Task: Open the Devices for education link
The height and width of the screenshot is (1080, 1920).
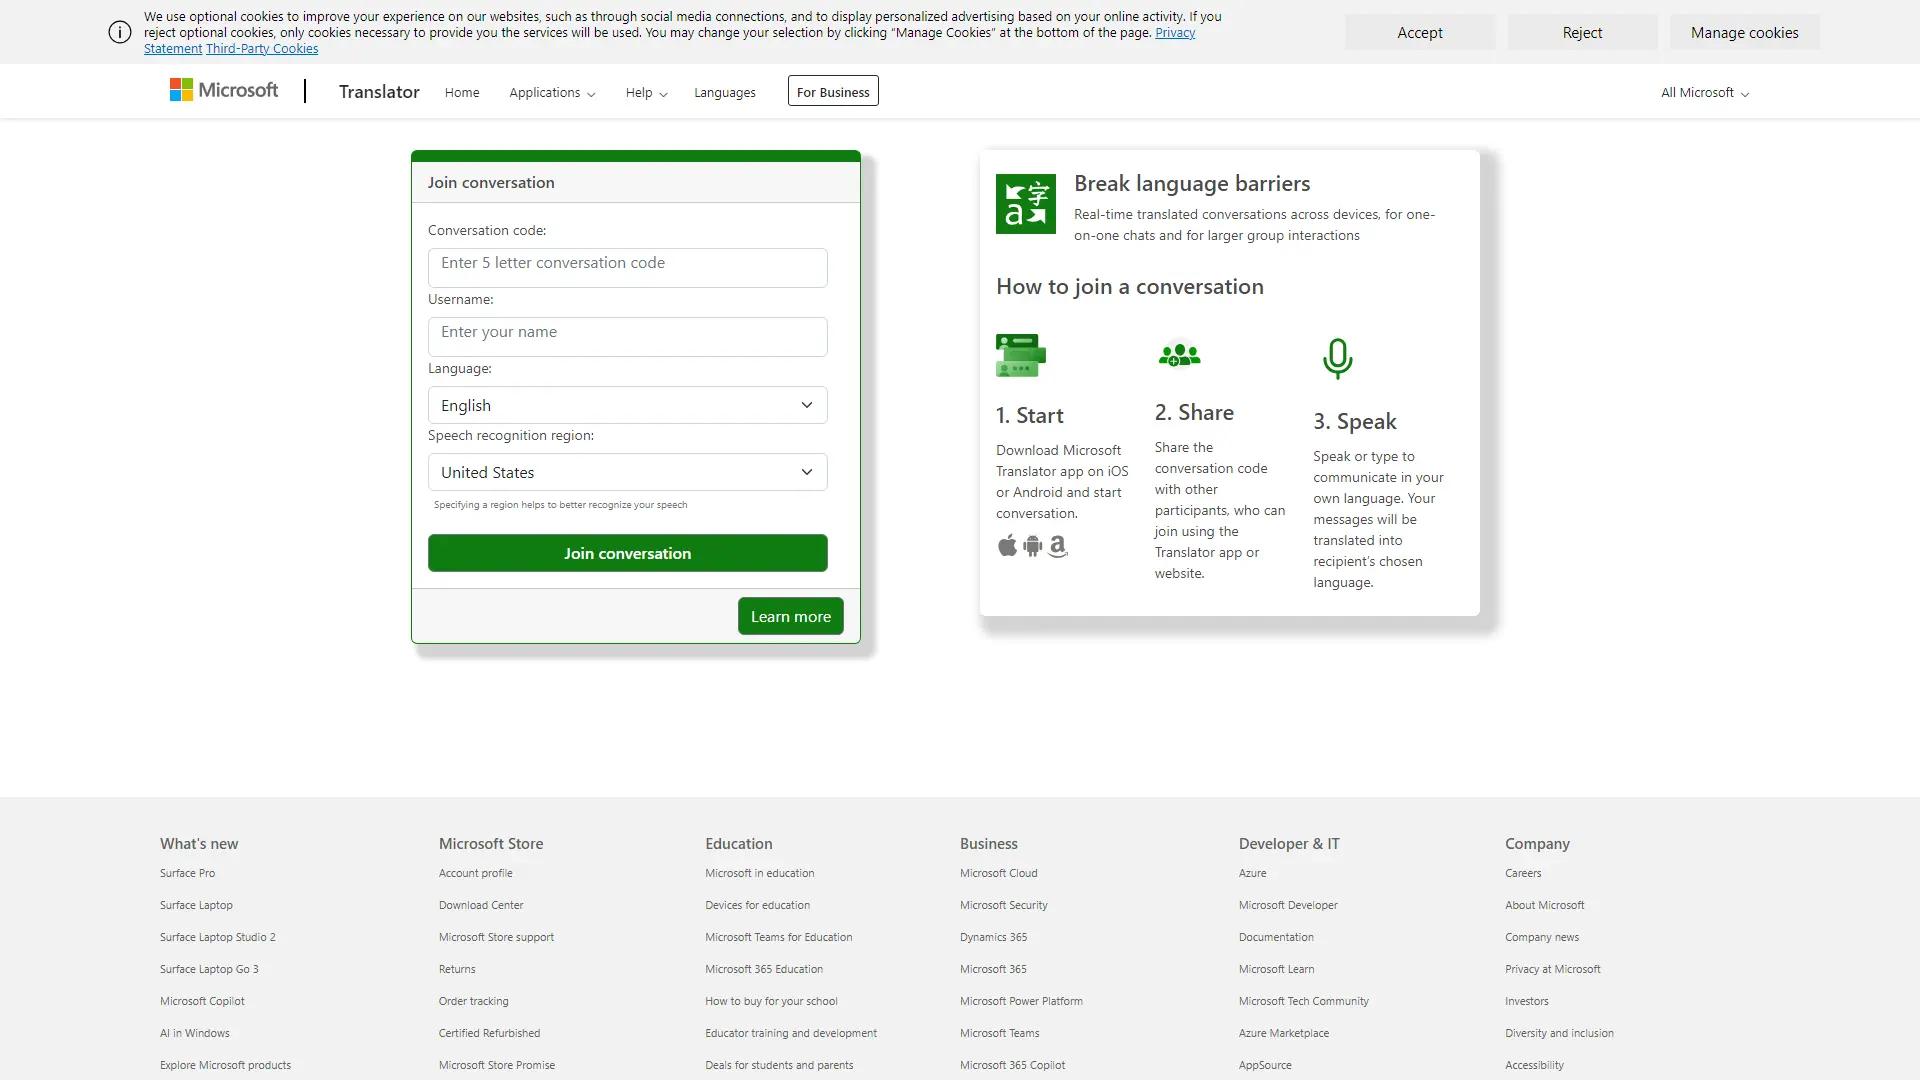Action: coord(758,905)
